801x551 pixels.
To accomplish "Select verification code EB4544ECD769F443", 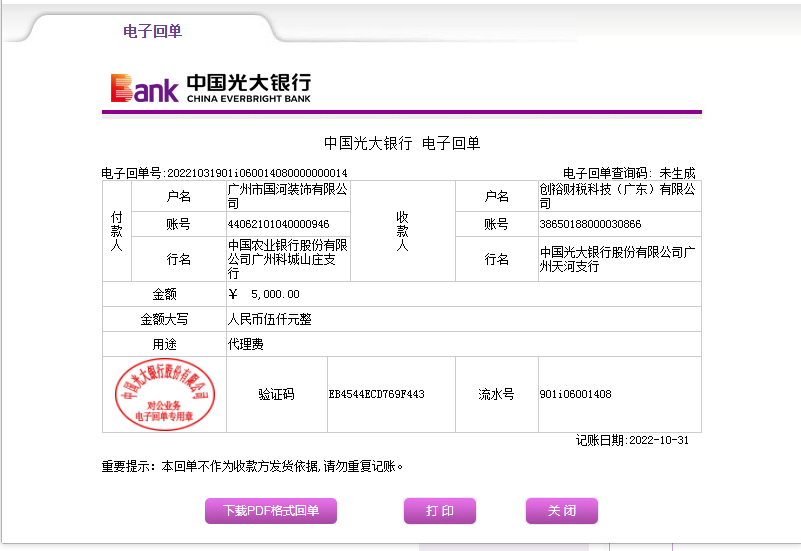I will coord(377,395).
